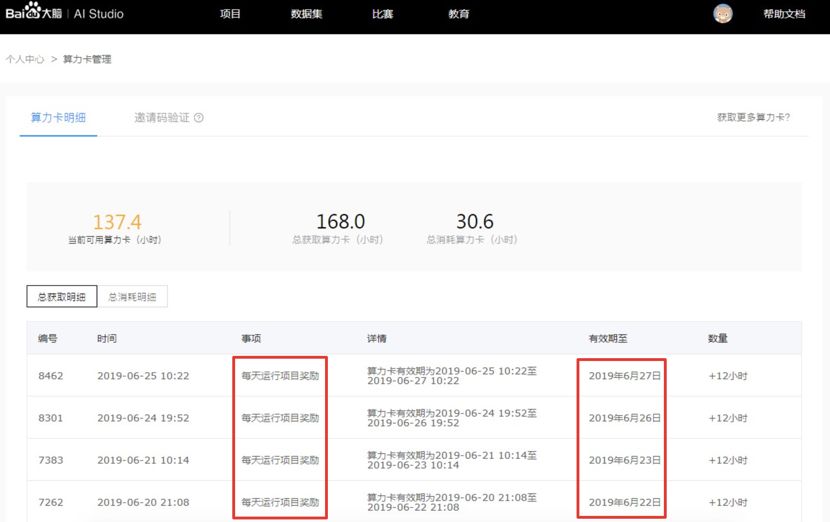Click the detail text of row 7383
Image resolution: width=830 pixels, height=522 pixels.
(x=452, y=460)
